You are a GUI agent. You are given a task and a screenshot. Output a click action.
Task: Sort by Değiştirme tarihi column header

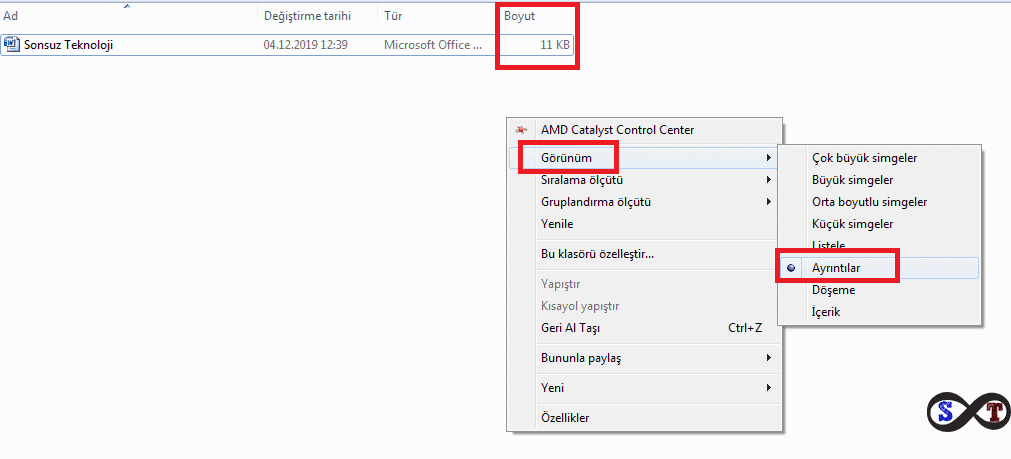click(305, 16)
